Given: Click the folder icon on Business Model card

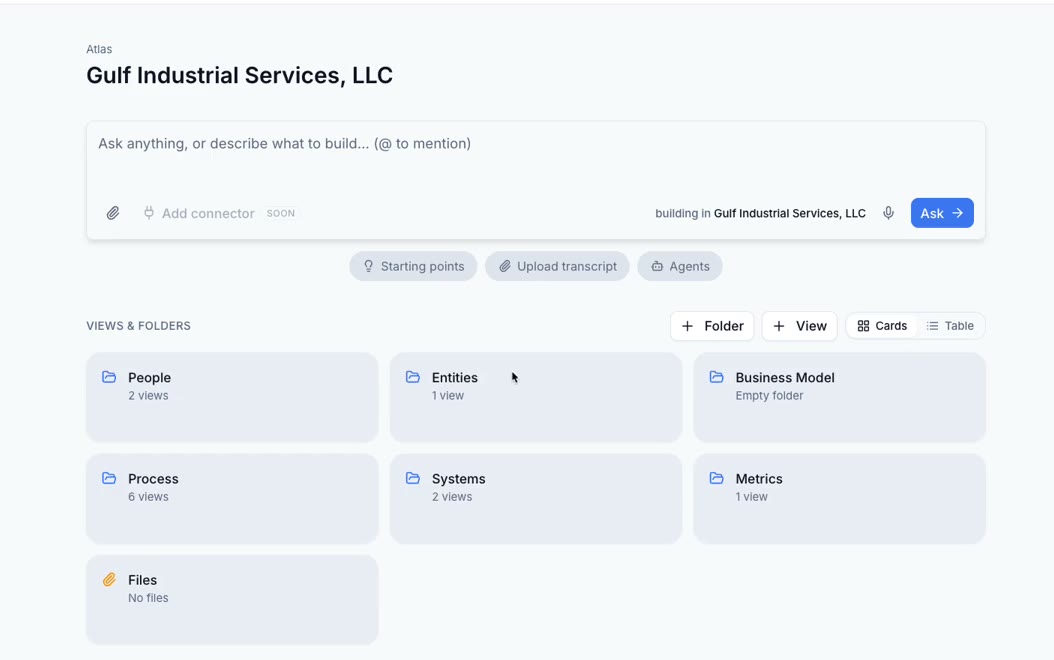Looking at the screenshot, I should (x=717, y=377).
